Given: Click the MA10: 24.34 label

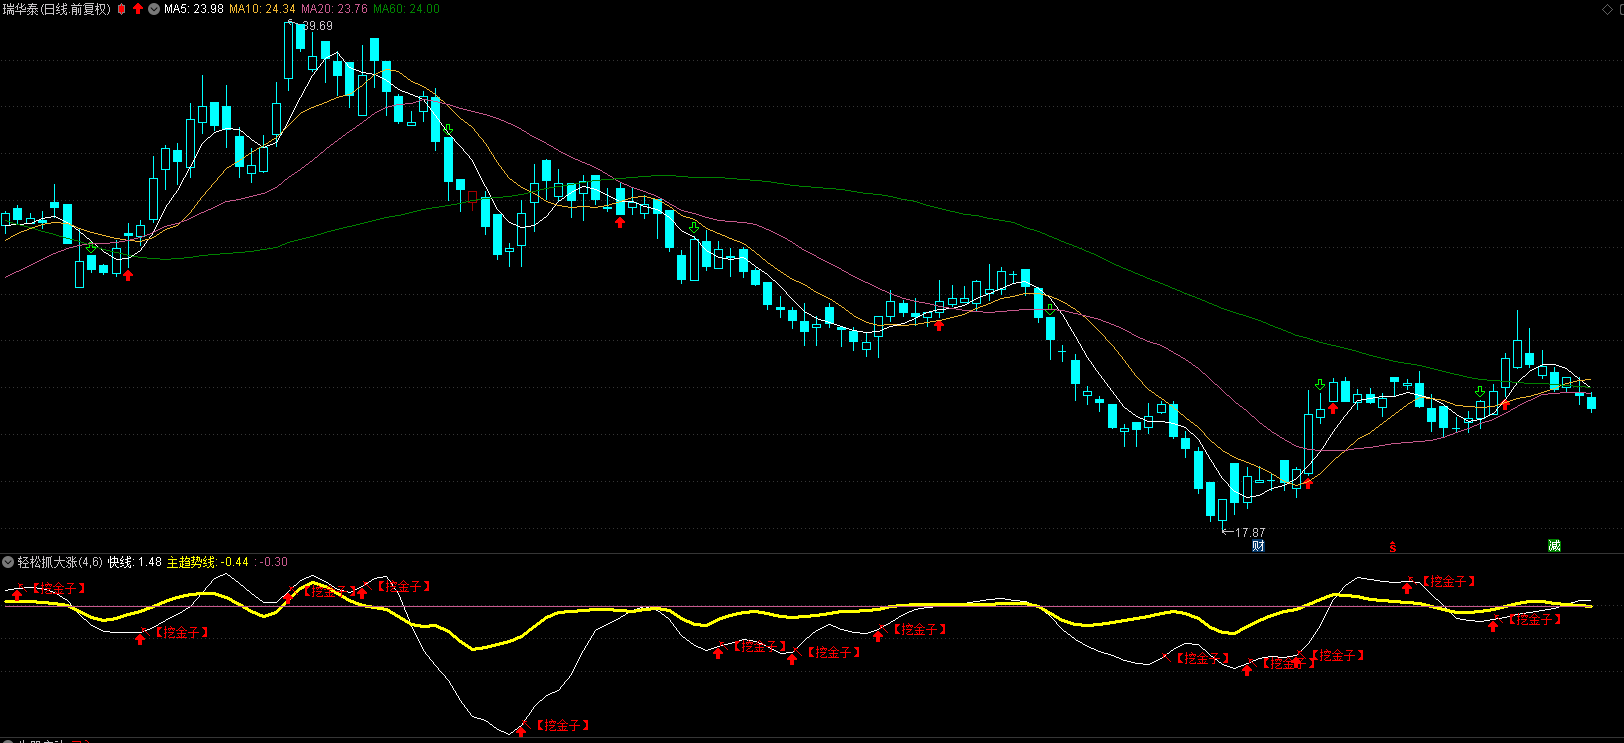Looking at the screenshot, I should [x=262, y=9].
